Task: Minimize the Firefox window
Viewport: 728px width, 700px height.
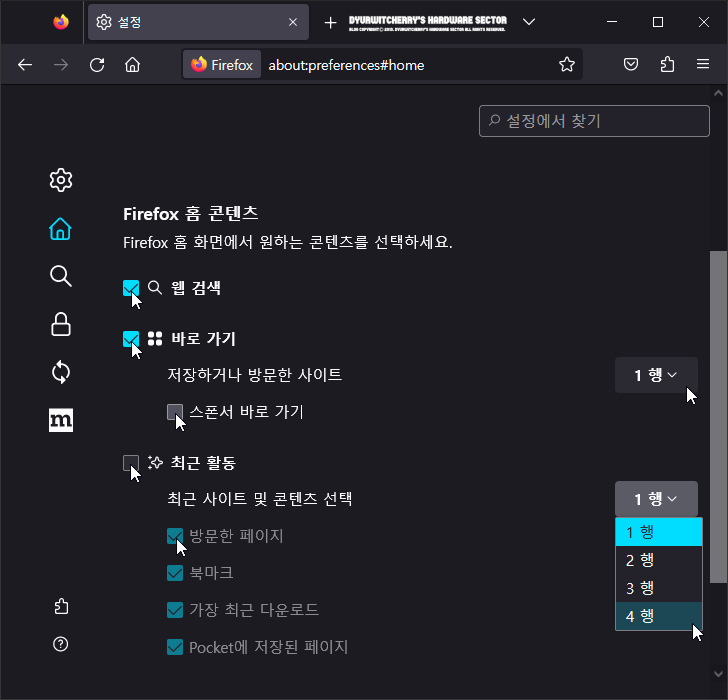Action: [x=612, y=22]
